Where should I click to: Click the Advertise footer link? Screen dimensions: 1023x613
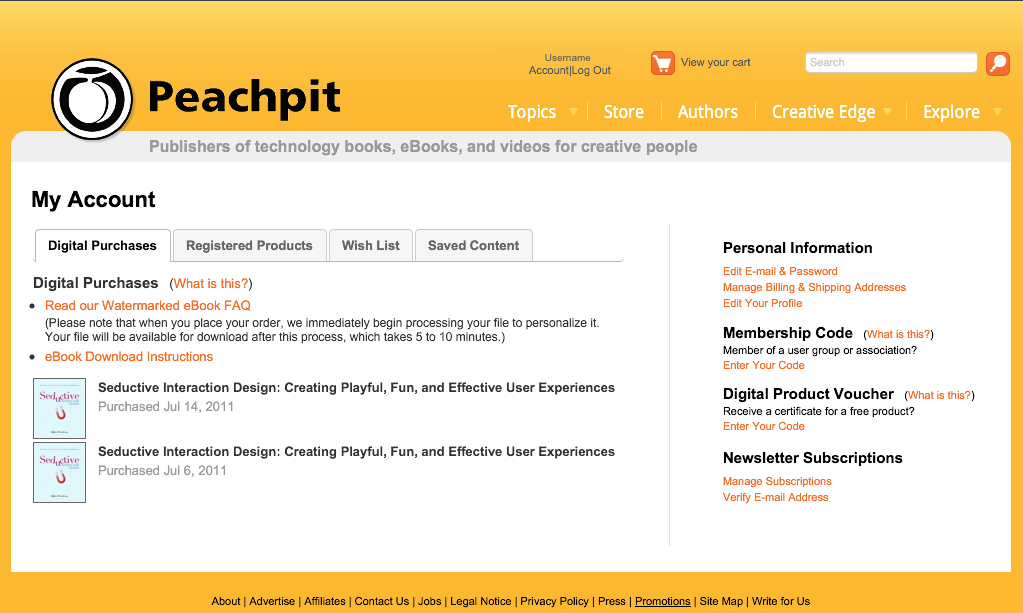tap(272, 601)
